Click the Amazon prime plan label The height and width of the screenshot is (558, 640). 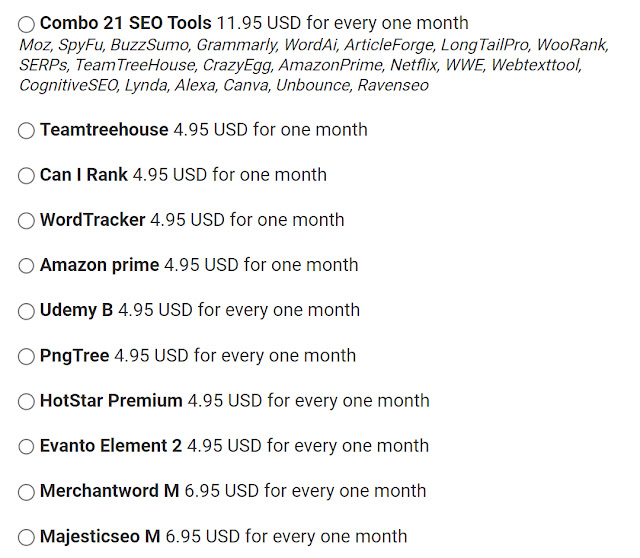100,265
